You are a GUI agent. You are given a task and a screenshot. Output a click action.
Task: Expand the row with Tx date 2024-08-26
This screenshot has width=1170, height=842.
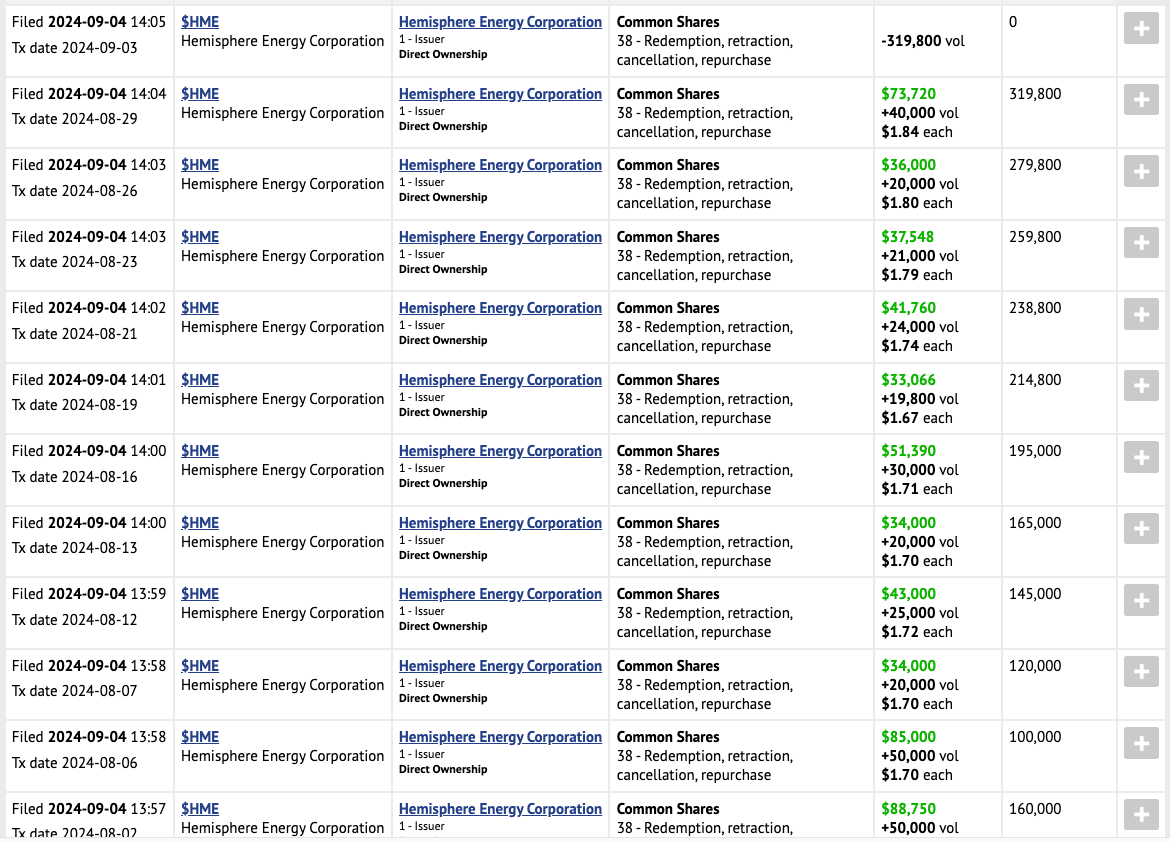tap(1141, 171)
